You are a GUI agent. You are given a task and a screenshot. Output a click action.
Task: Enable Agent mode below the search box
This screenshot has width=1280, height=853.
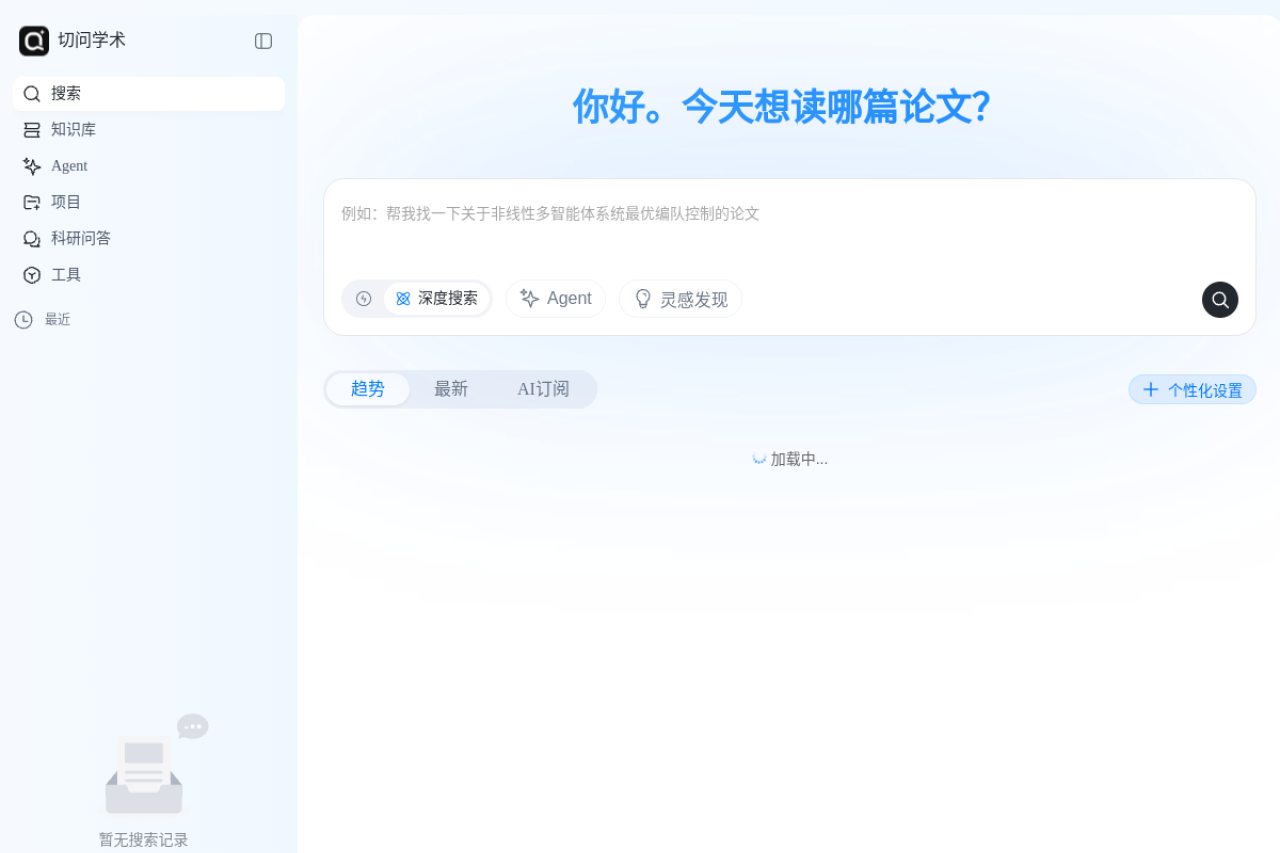[x=556, y=299]
